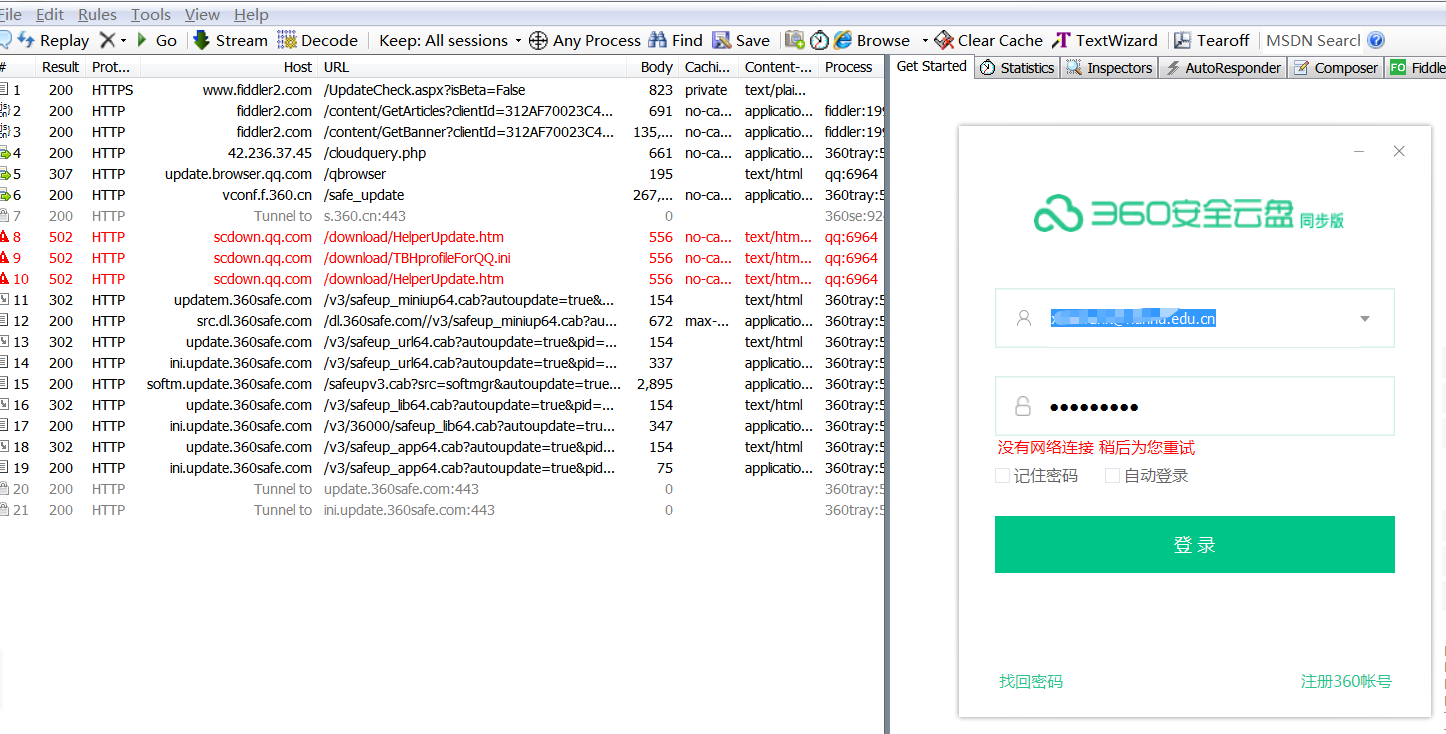Image resolution: width=1446 pixels, height=734 pixels.
Task: Sort sessions by Result column header
Action: (x=60, y=67)
